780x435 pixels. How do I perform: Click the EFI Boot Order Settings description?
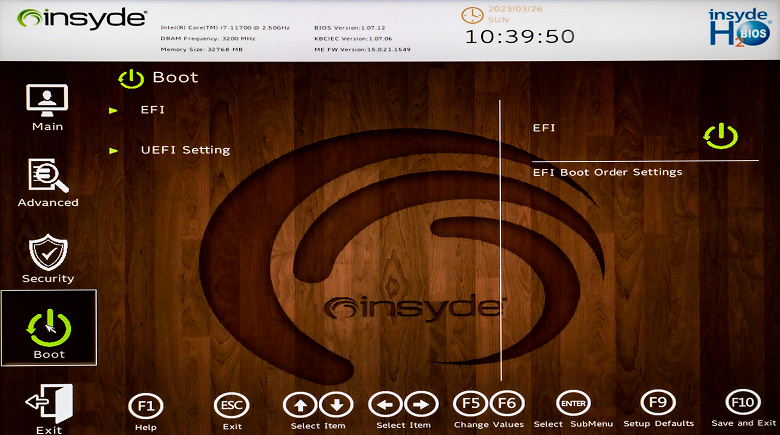pos(607,172)
